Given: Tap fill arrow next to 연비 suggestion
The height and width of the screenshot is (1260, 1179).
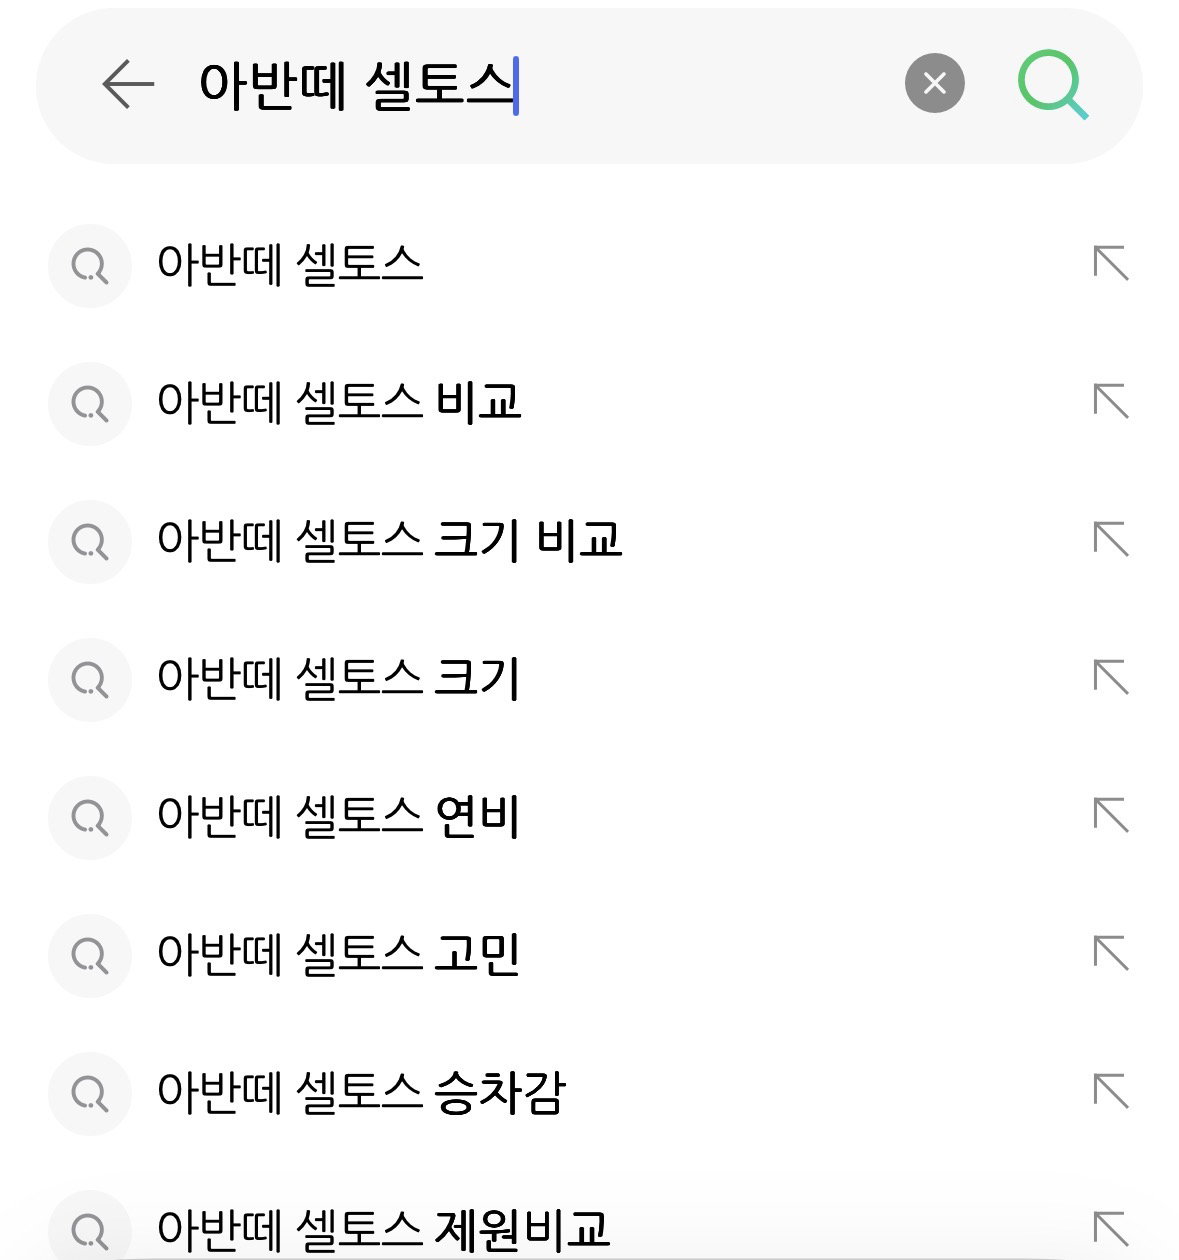Looking at the screenshot, I should pyautogui.click(x=1110, y=816).
